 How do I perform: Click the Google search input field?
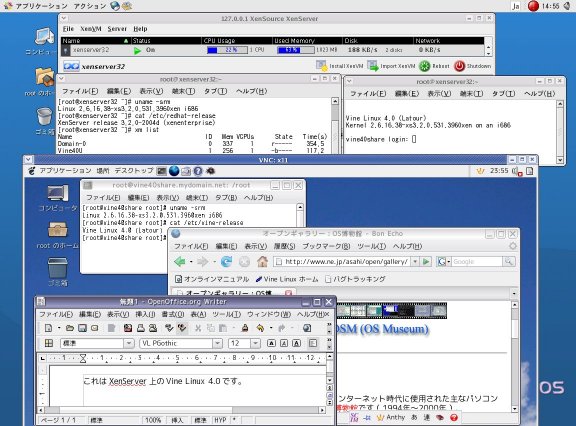point(477,261)
